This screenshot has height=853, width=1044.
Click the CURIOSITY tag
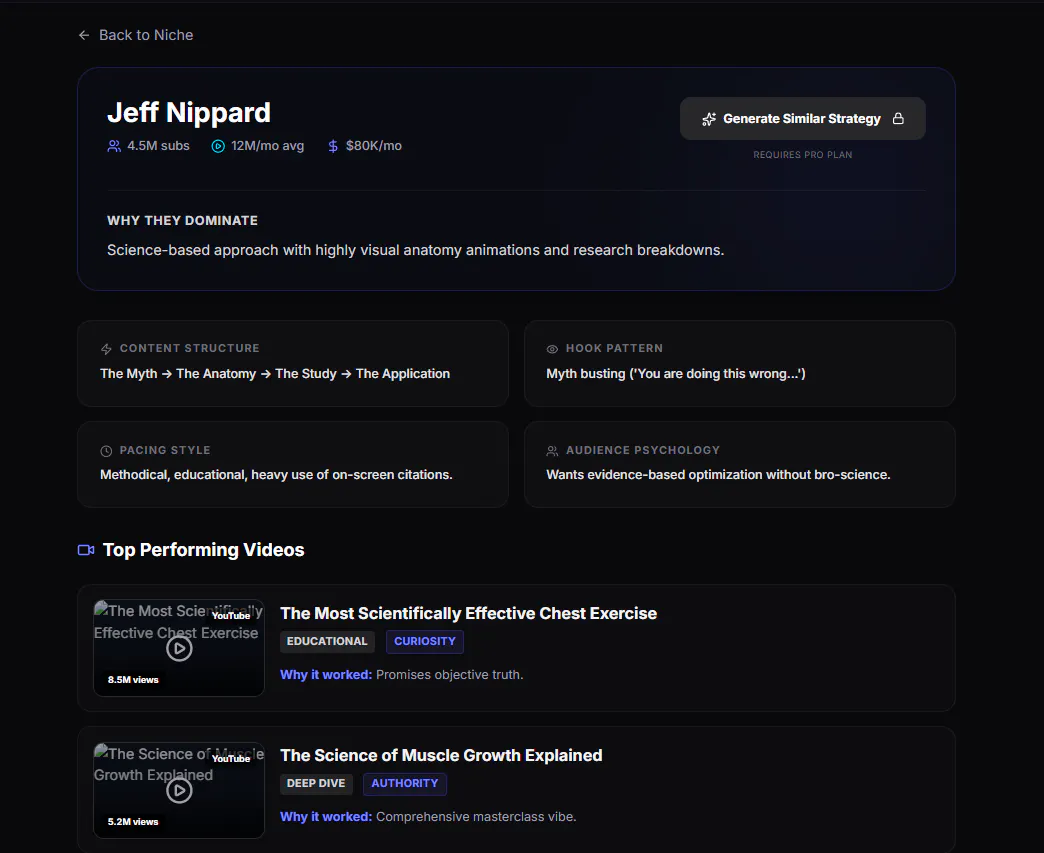coord(425,641)
